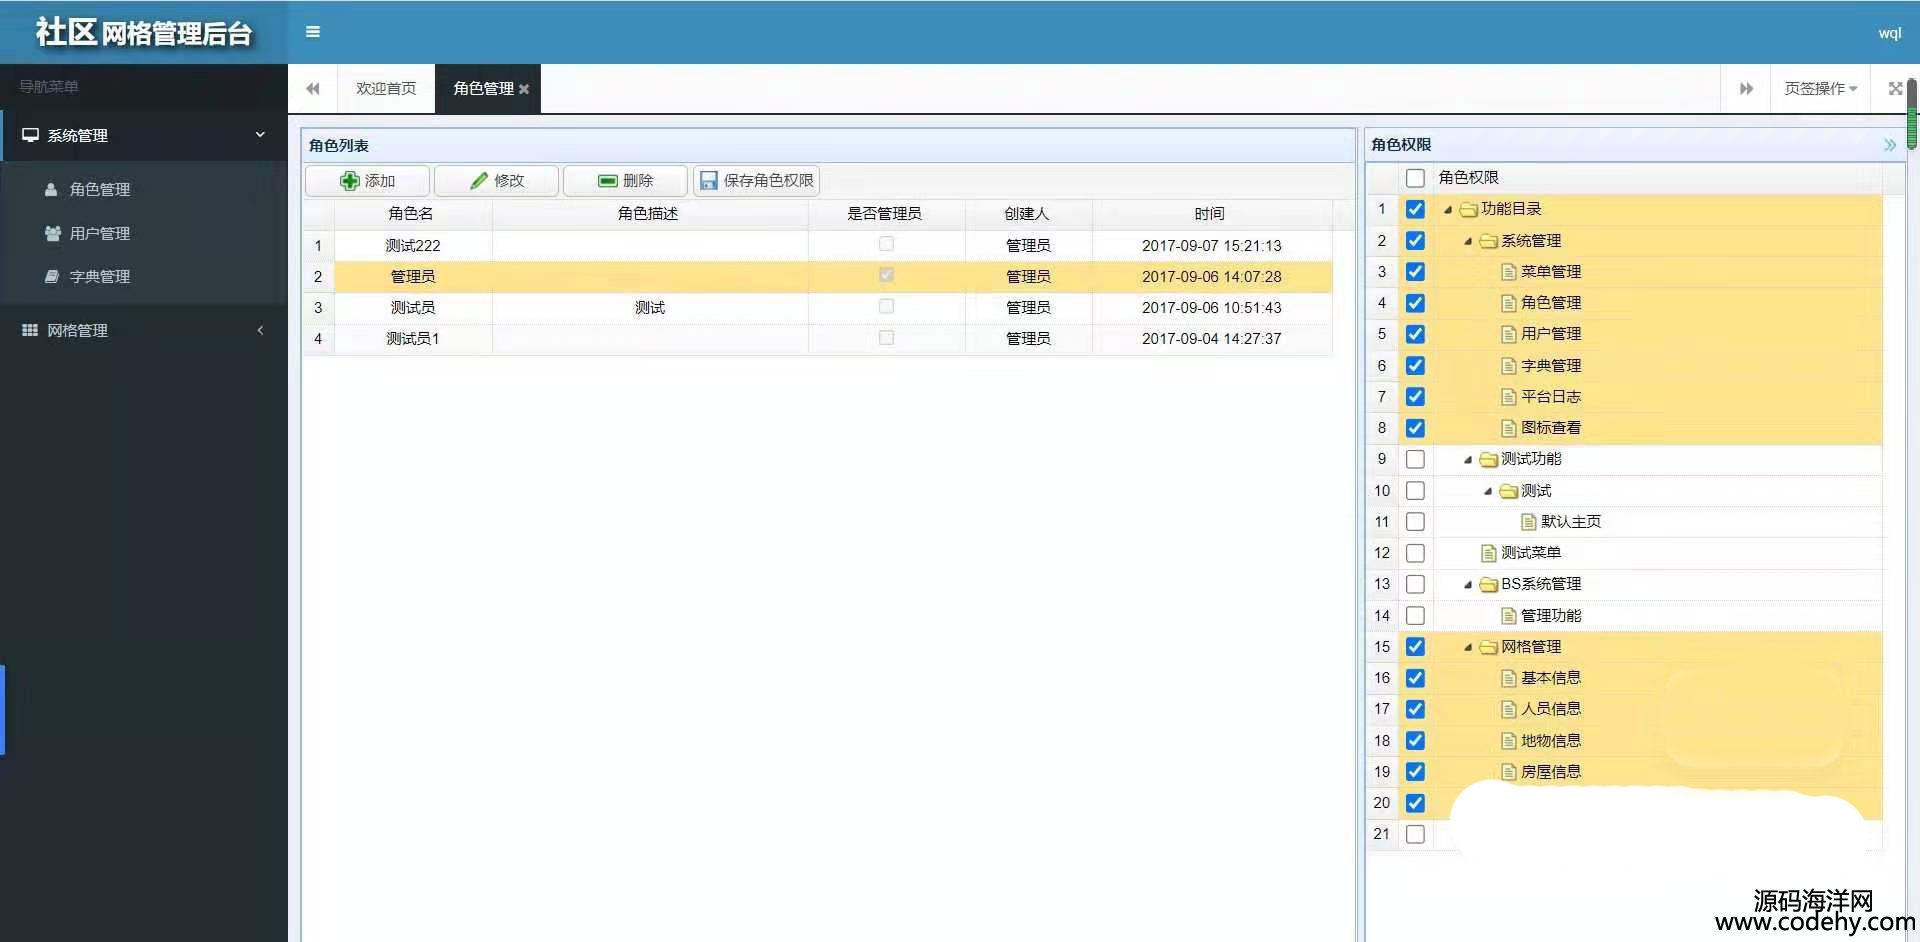Click the 菜单管理 page icon
This screenshot has width=1920, height=942.
[x=1509, y=272]
